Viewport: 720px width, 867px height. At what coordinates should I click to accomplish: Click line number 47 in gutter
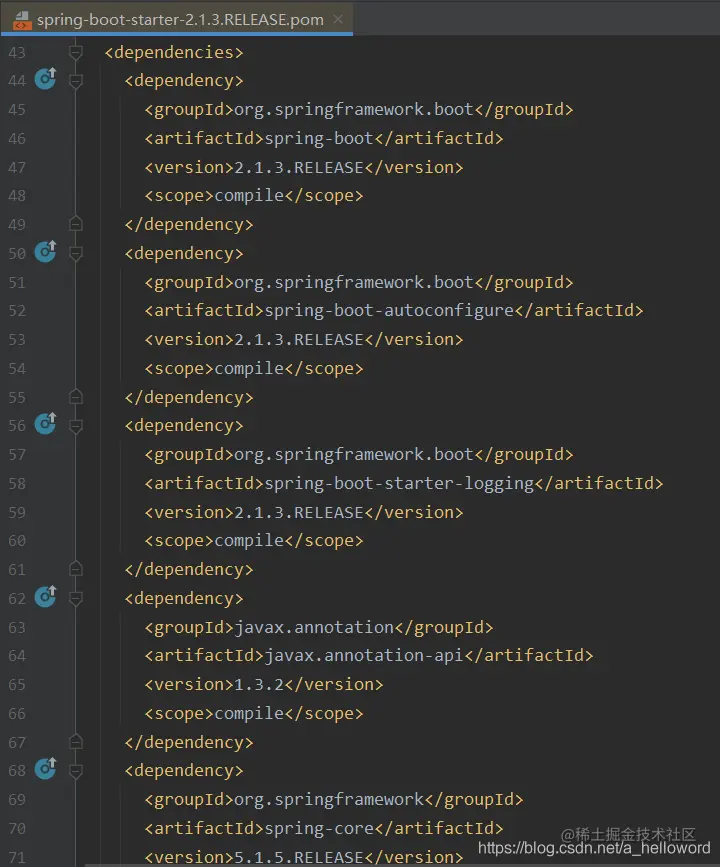(17, 168)
